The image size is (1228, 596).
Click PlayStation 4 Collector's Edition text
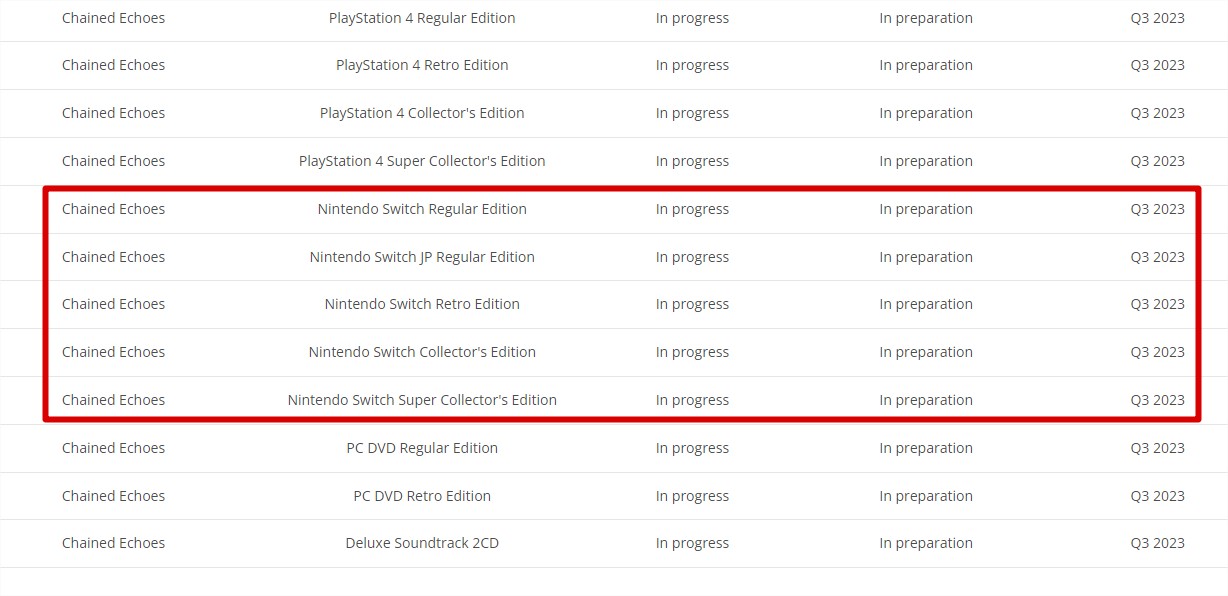pos(422,113)
